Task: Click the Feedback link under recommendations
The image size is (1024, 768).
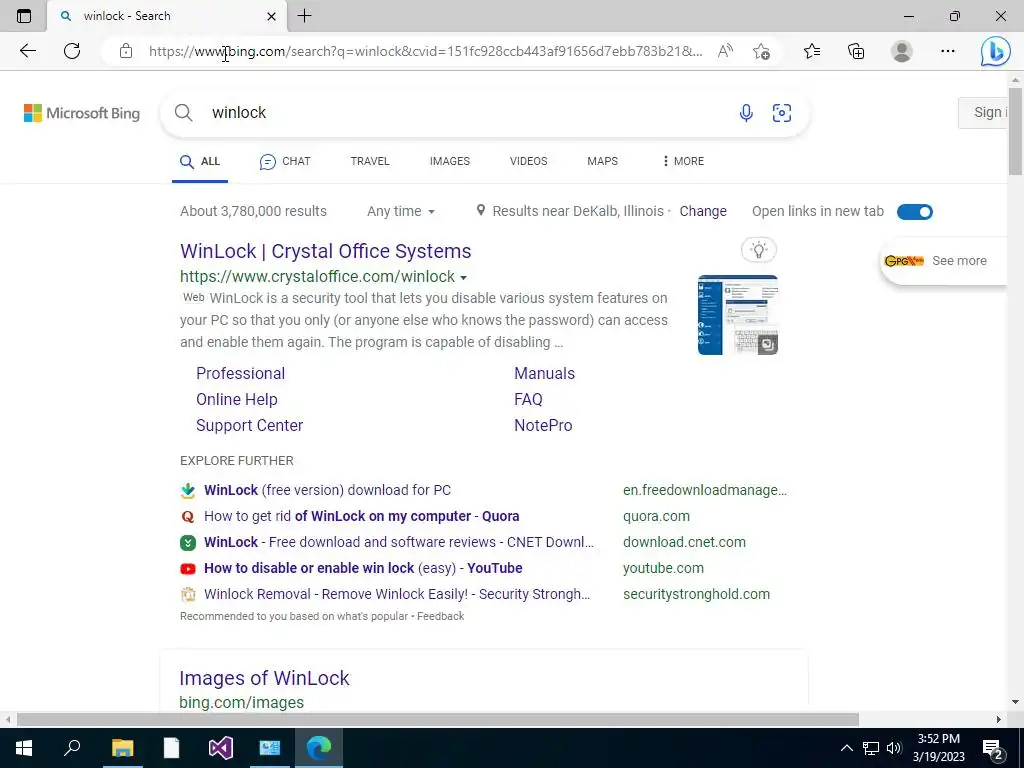Action: [x=440, y=616]
